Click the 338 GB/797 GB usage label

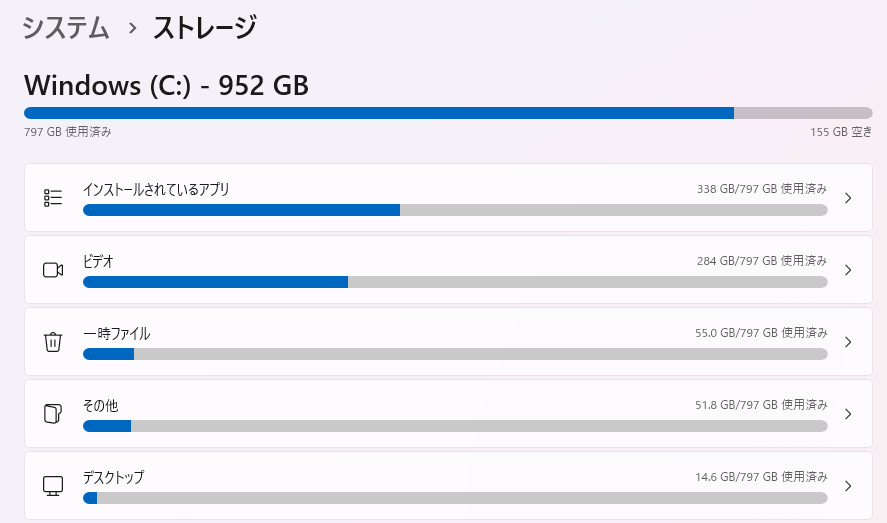pyautogui.click(x=761, y=189)
